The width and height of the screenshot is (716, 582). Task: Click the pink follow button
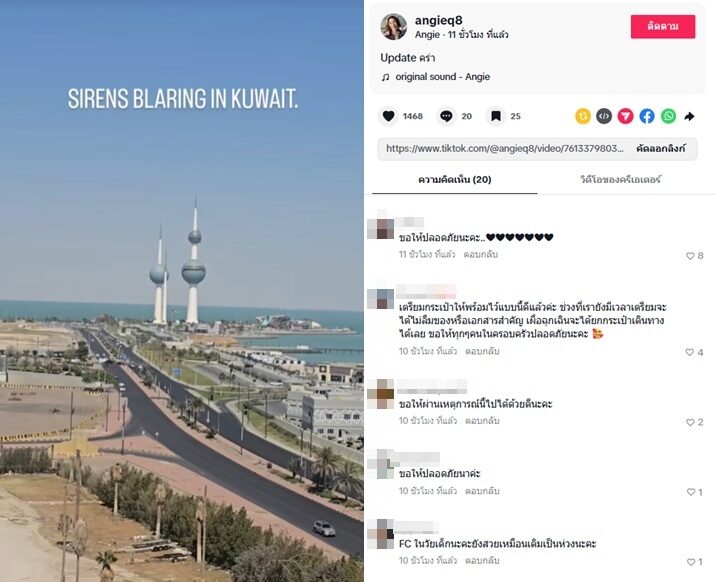click(663, 26)
